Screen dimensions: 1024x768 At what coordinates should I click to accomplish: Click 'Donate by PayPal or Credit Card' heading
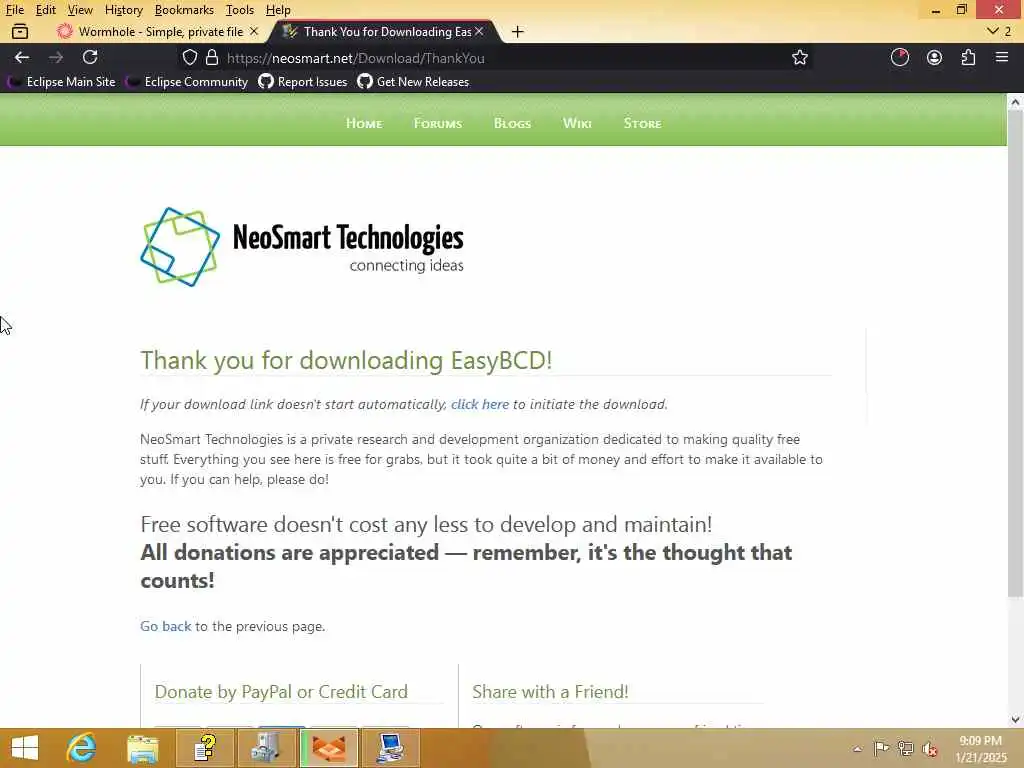point(281,692)
